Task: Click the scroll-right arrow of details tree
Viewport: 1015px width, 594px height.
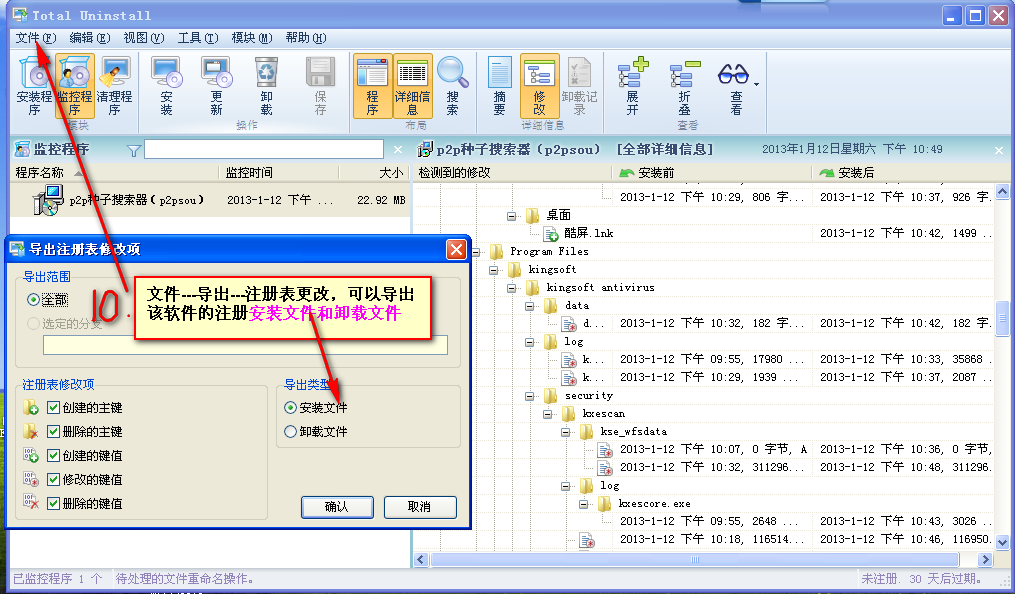Action: click(985, 560)
